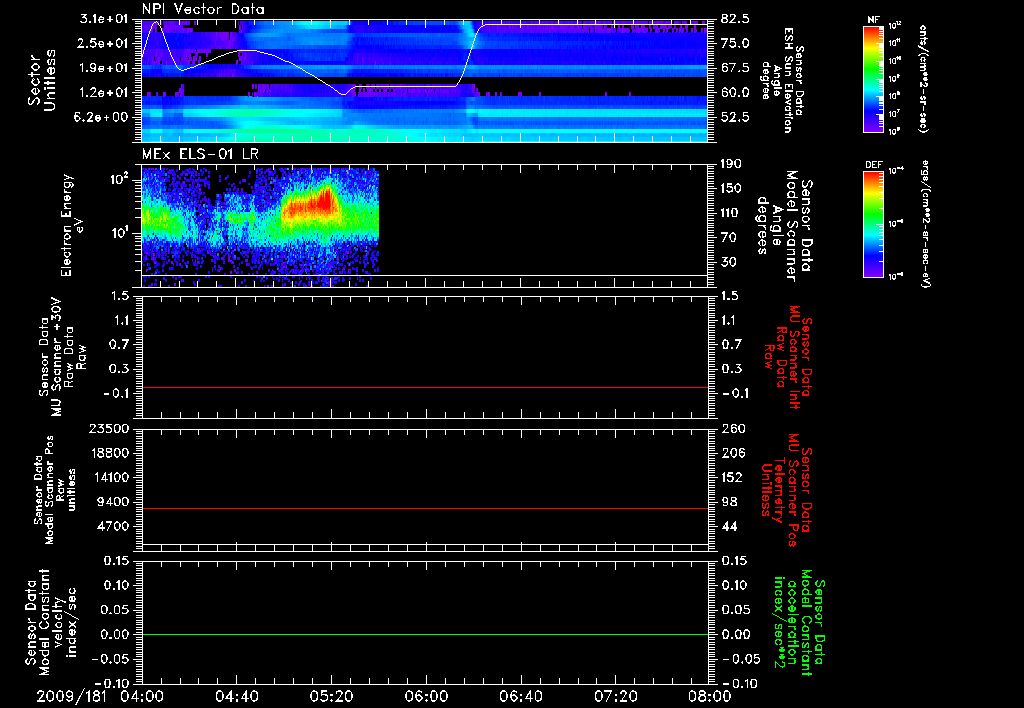The image size is (1024, 708).
Task: Click the NPI Vector Data panel title
Action: [x=203, y=9]
